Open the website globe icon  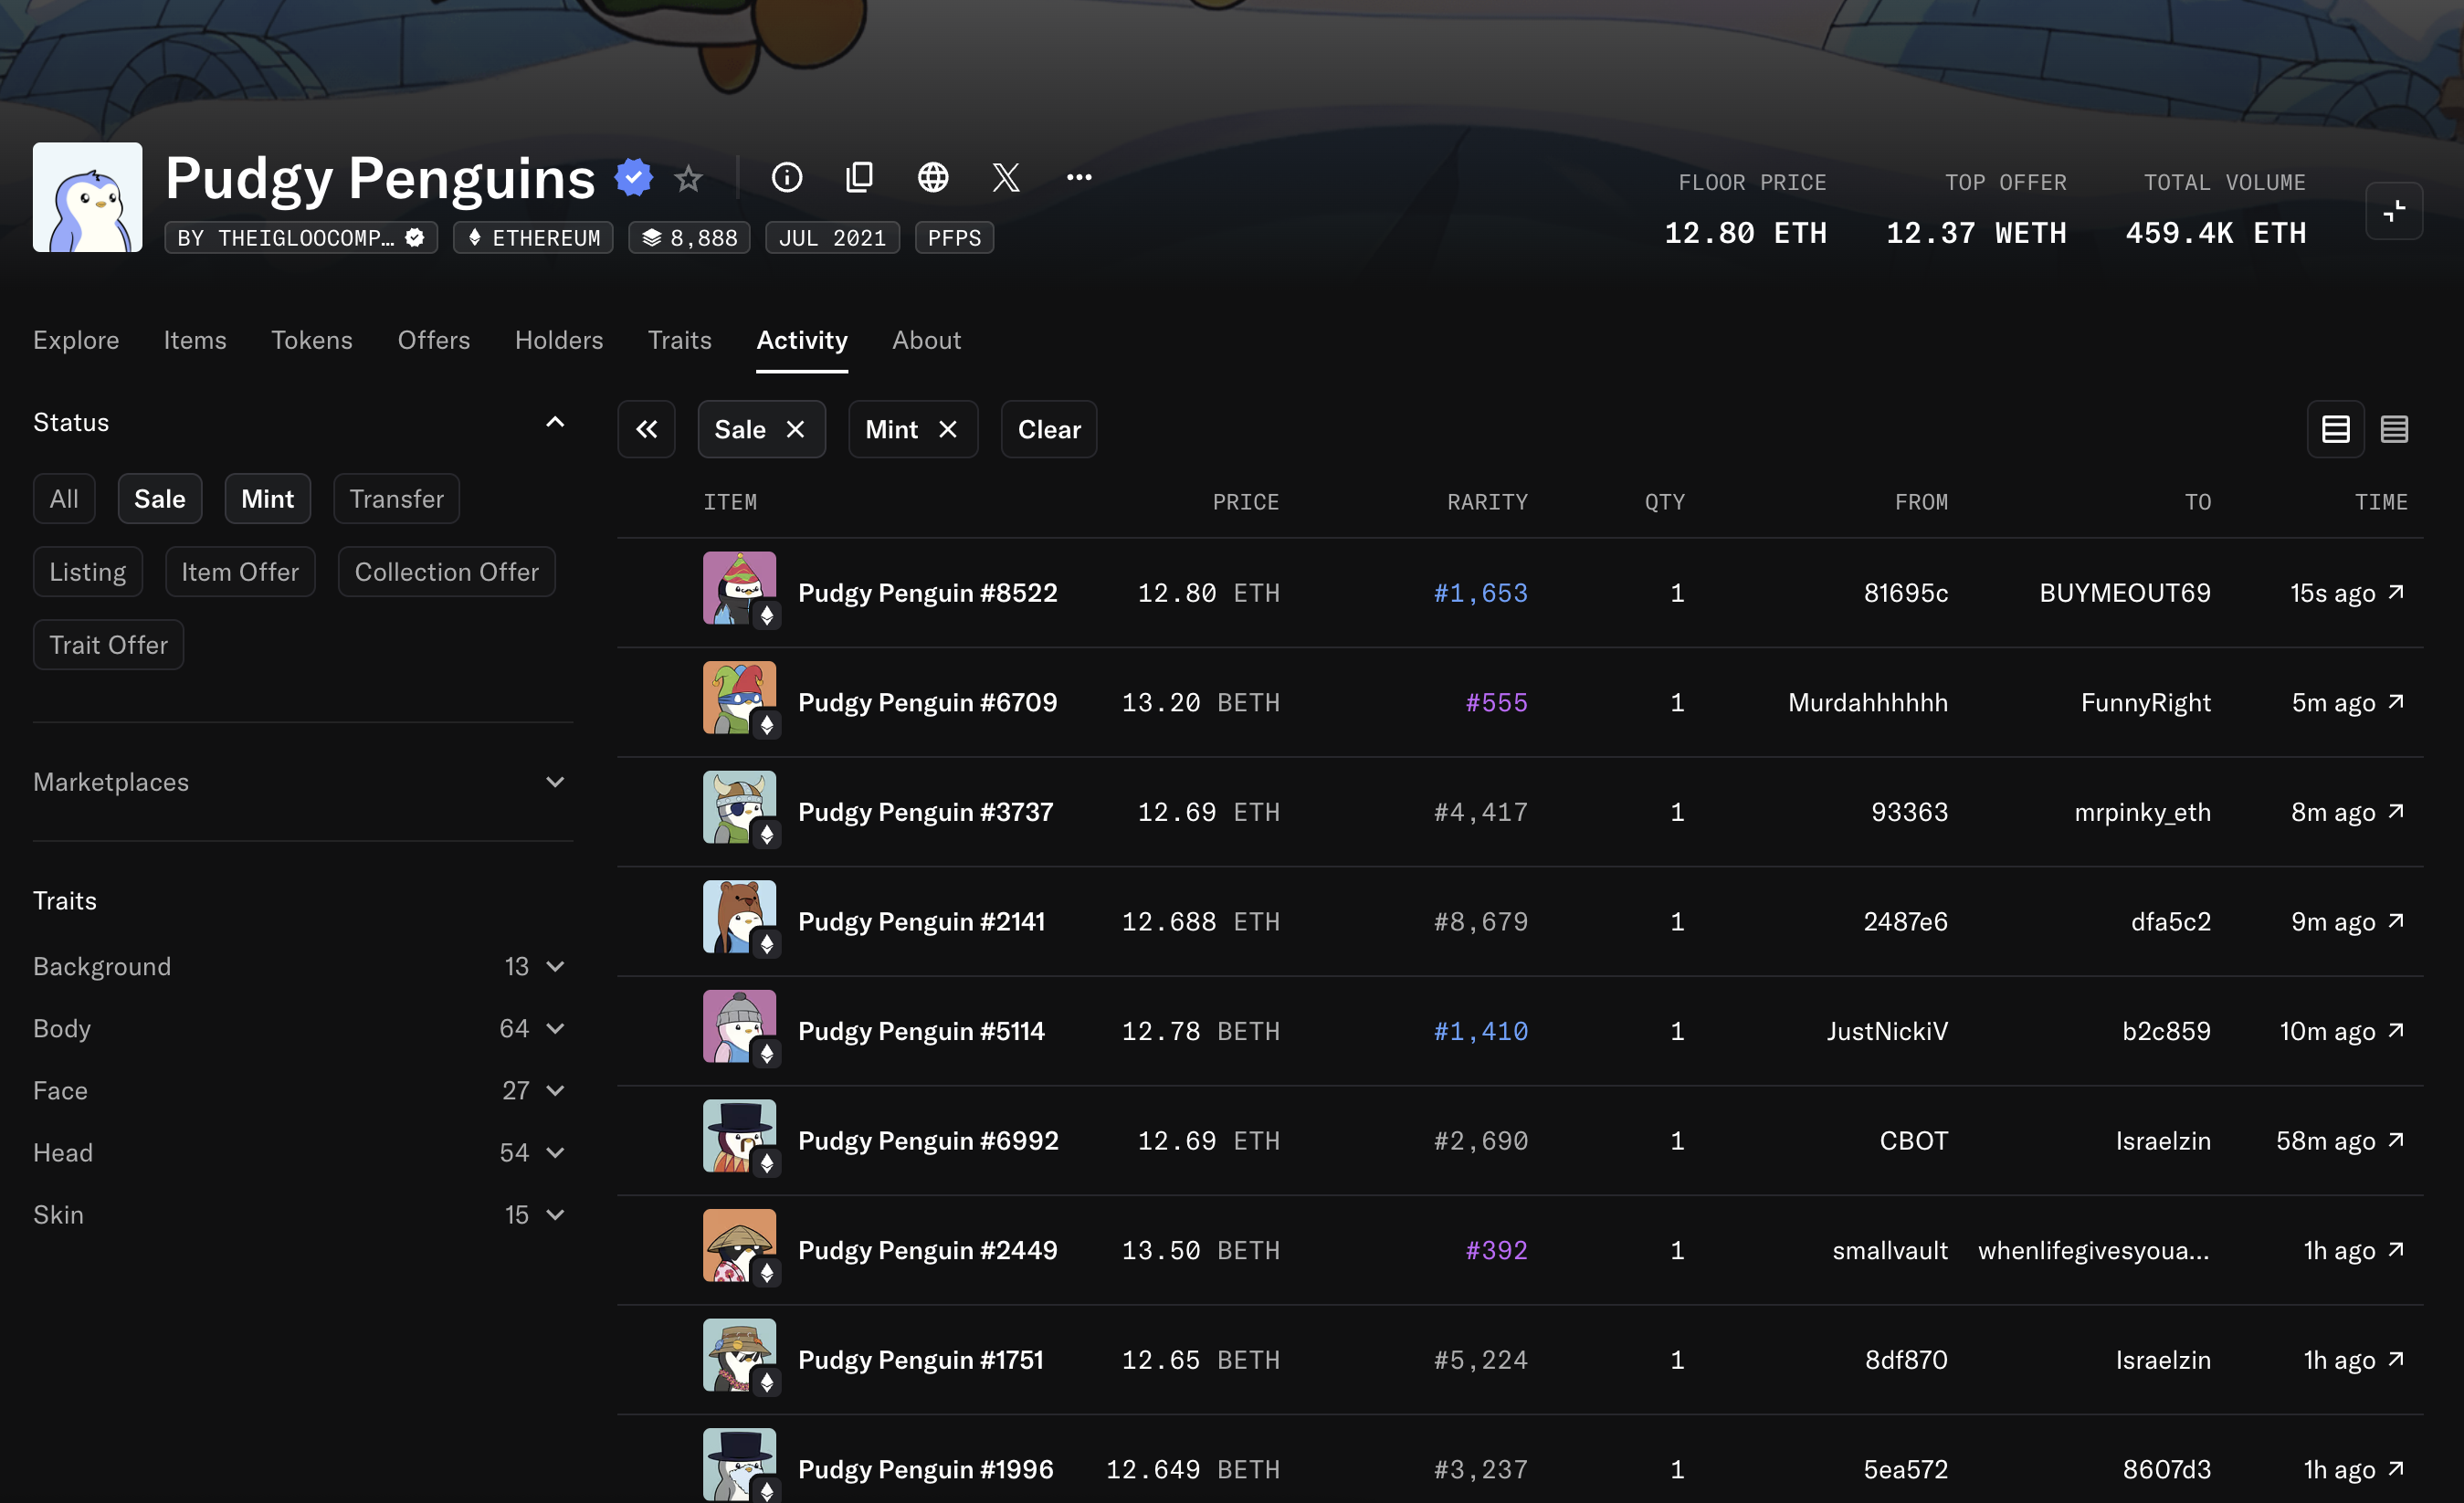(x=932, y=178)
